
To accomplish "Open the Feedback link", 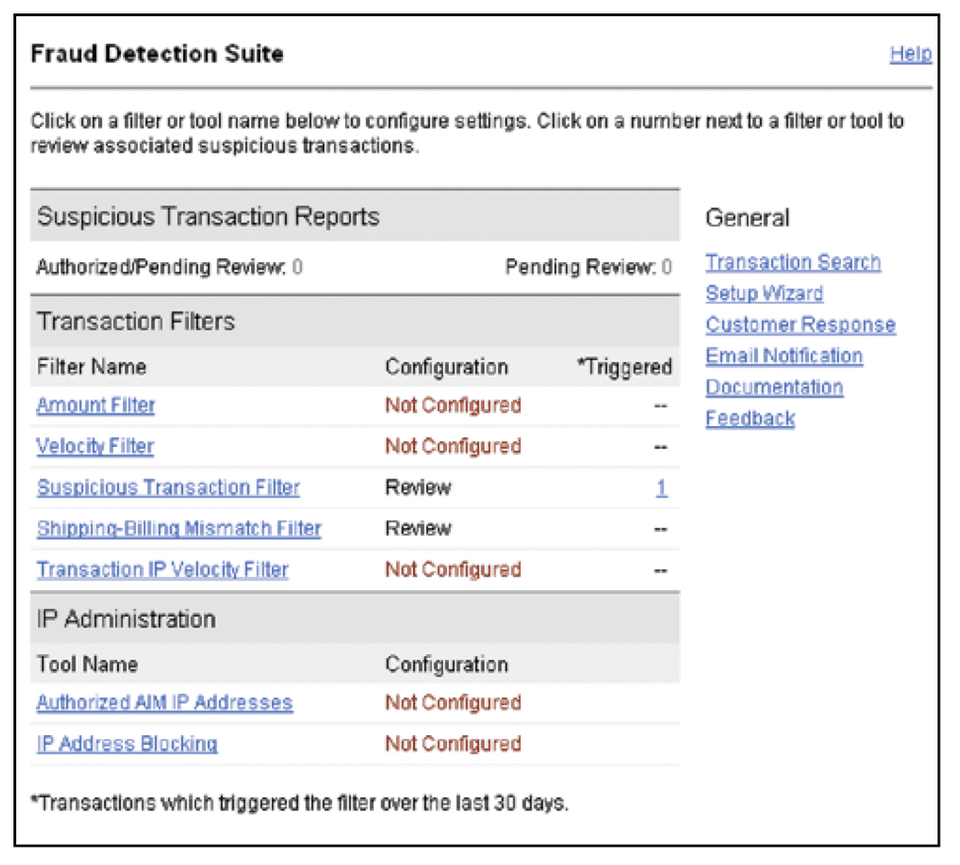I will pos(750,419).
